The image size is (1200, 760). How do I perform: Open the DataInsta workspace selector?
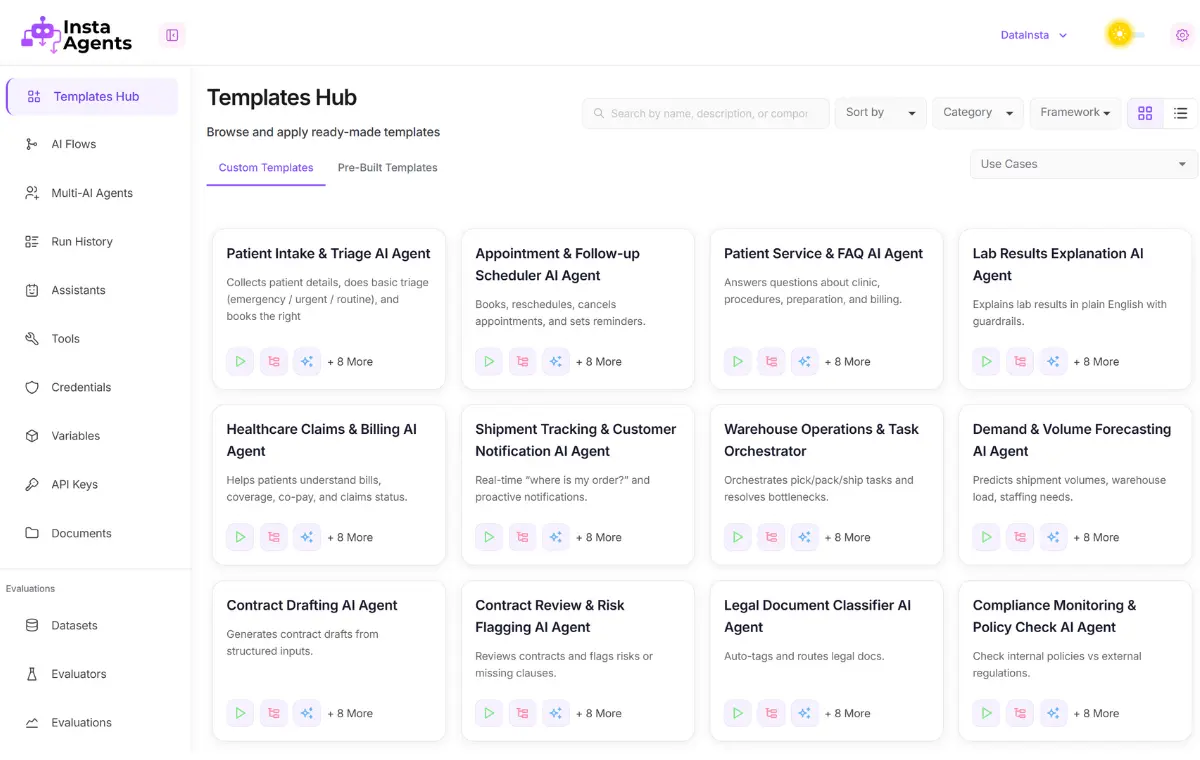coord(1034,35)
